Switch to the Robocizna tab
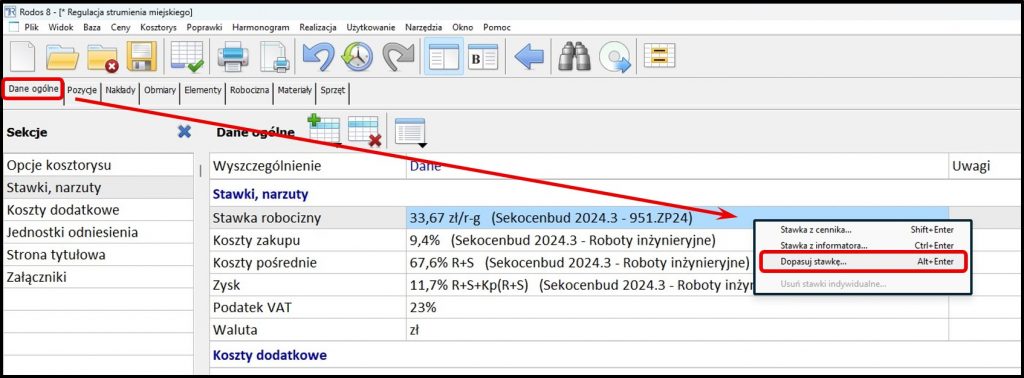This screenshot has height=378, width=1024. click(x=249, y=90)
